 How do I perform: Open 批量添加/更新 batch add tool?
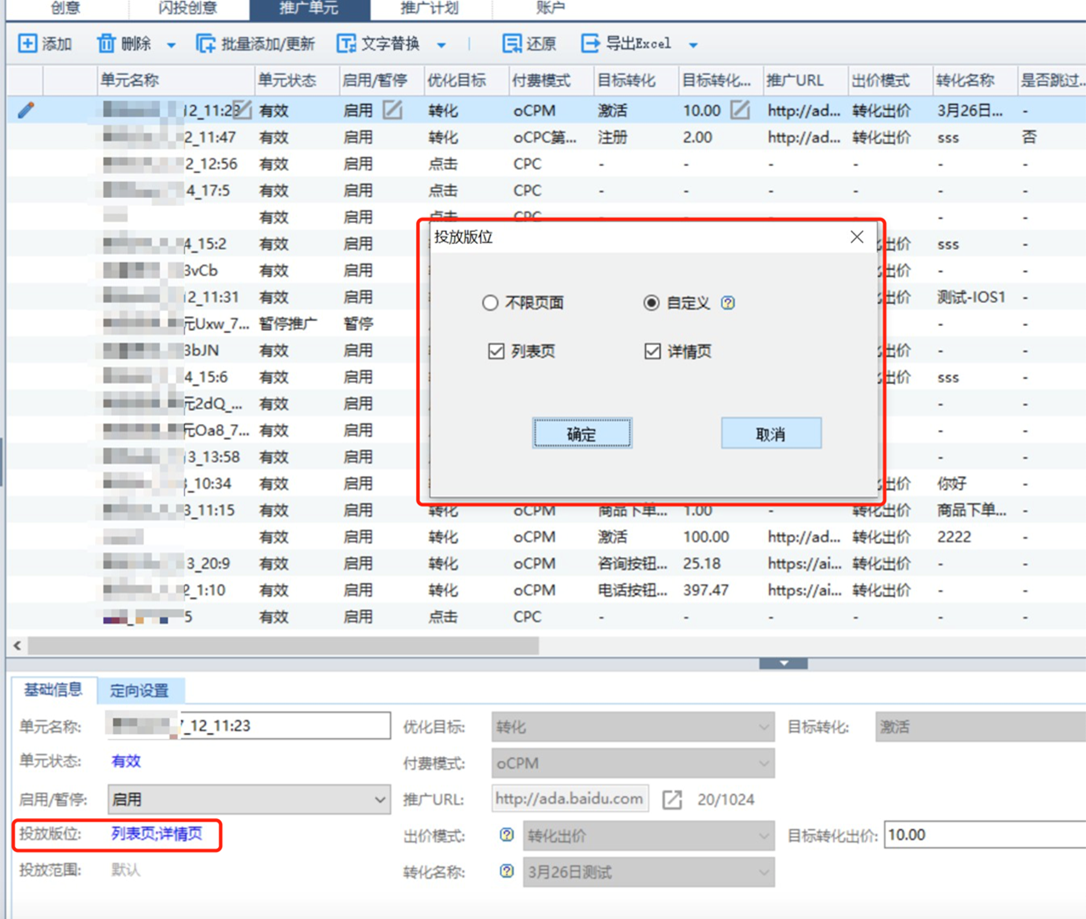pos(206,44)
